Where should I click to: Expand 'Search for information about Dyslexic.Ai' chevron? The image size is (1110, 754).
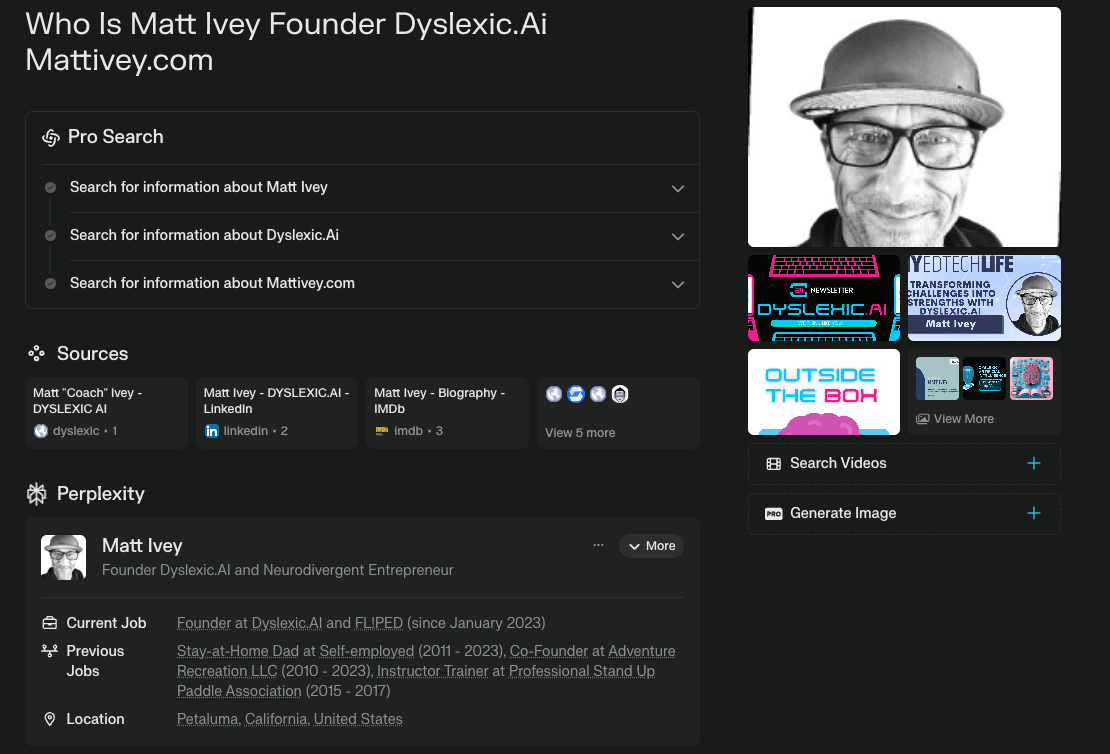point(677,236)
